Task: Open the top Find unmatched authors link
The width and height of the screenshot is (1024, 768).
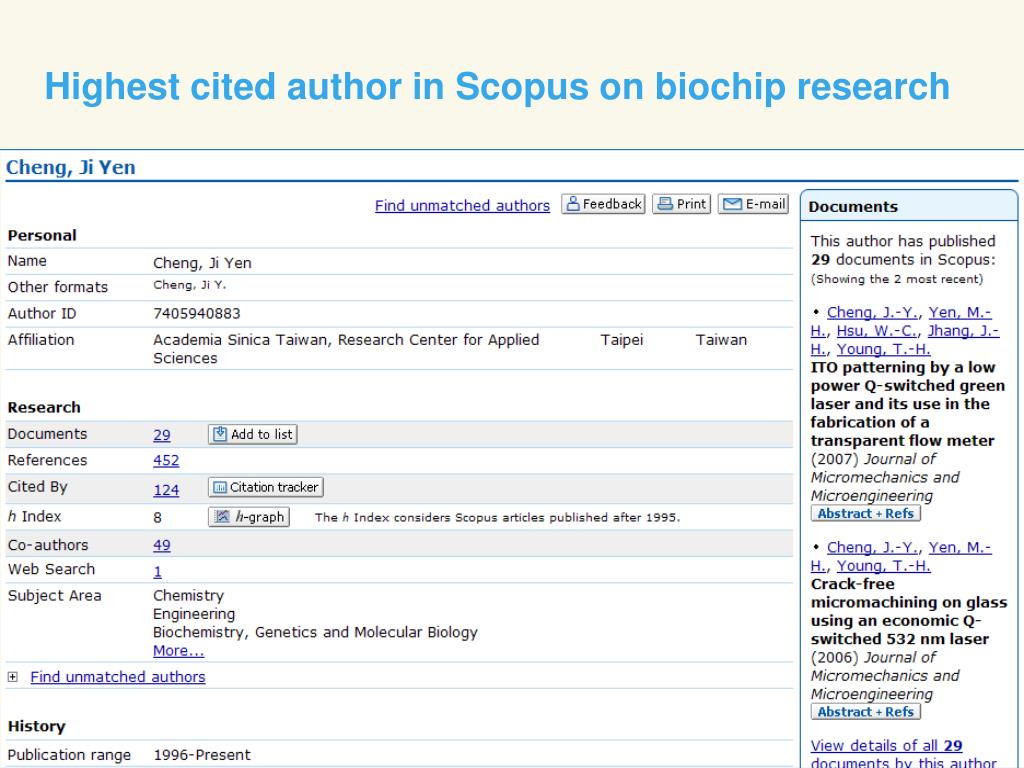Action: 462,205
